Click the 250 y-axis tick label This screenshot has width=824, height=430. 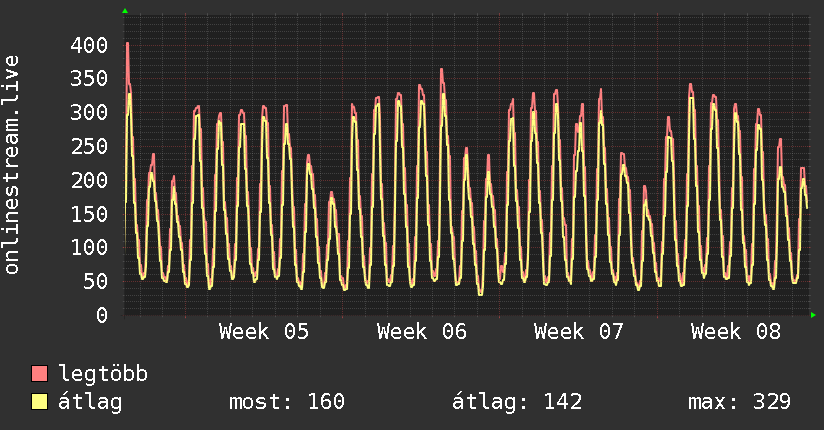tap(89, 146)
